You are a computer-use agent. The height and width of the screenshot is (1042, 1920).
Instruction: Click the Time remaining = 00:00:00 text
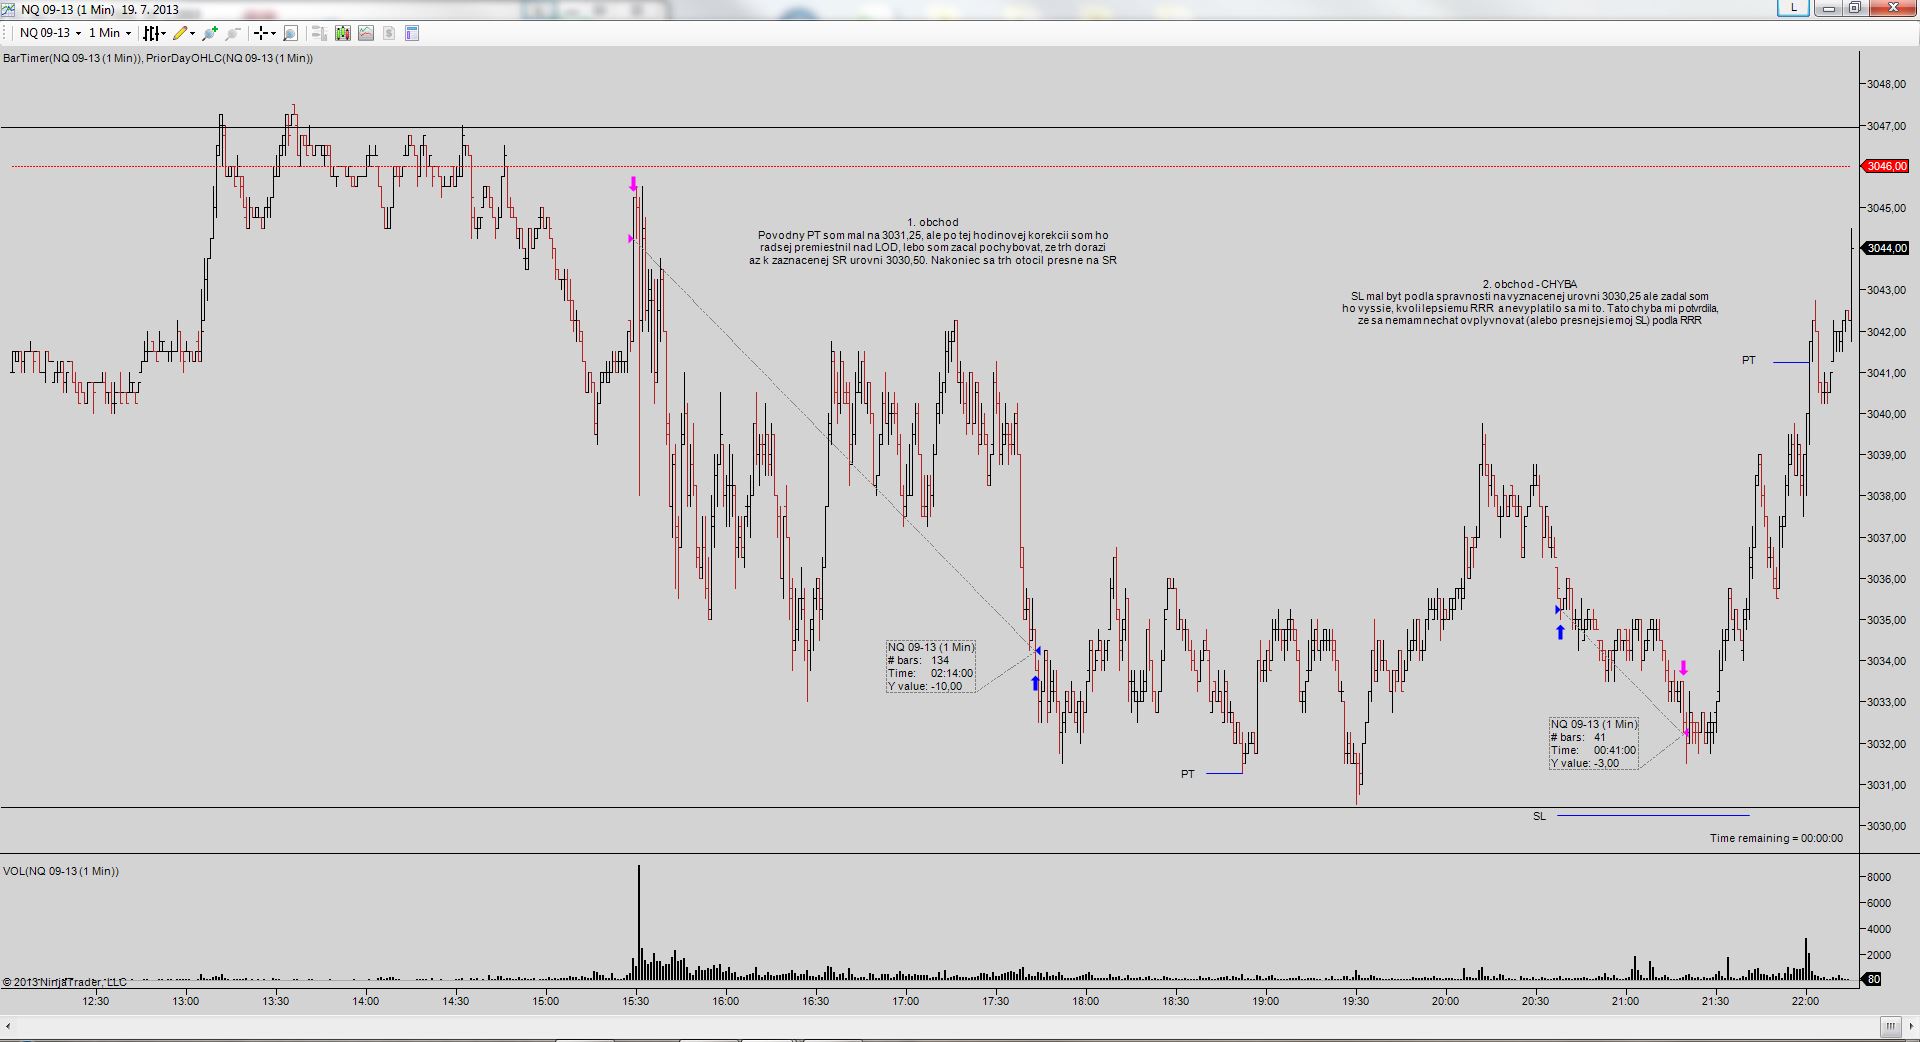point(1776,838)
